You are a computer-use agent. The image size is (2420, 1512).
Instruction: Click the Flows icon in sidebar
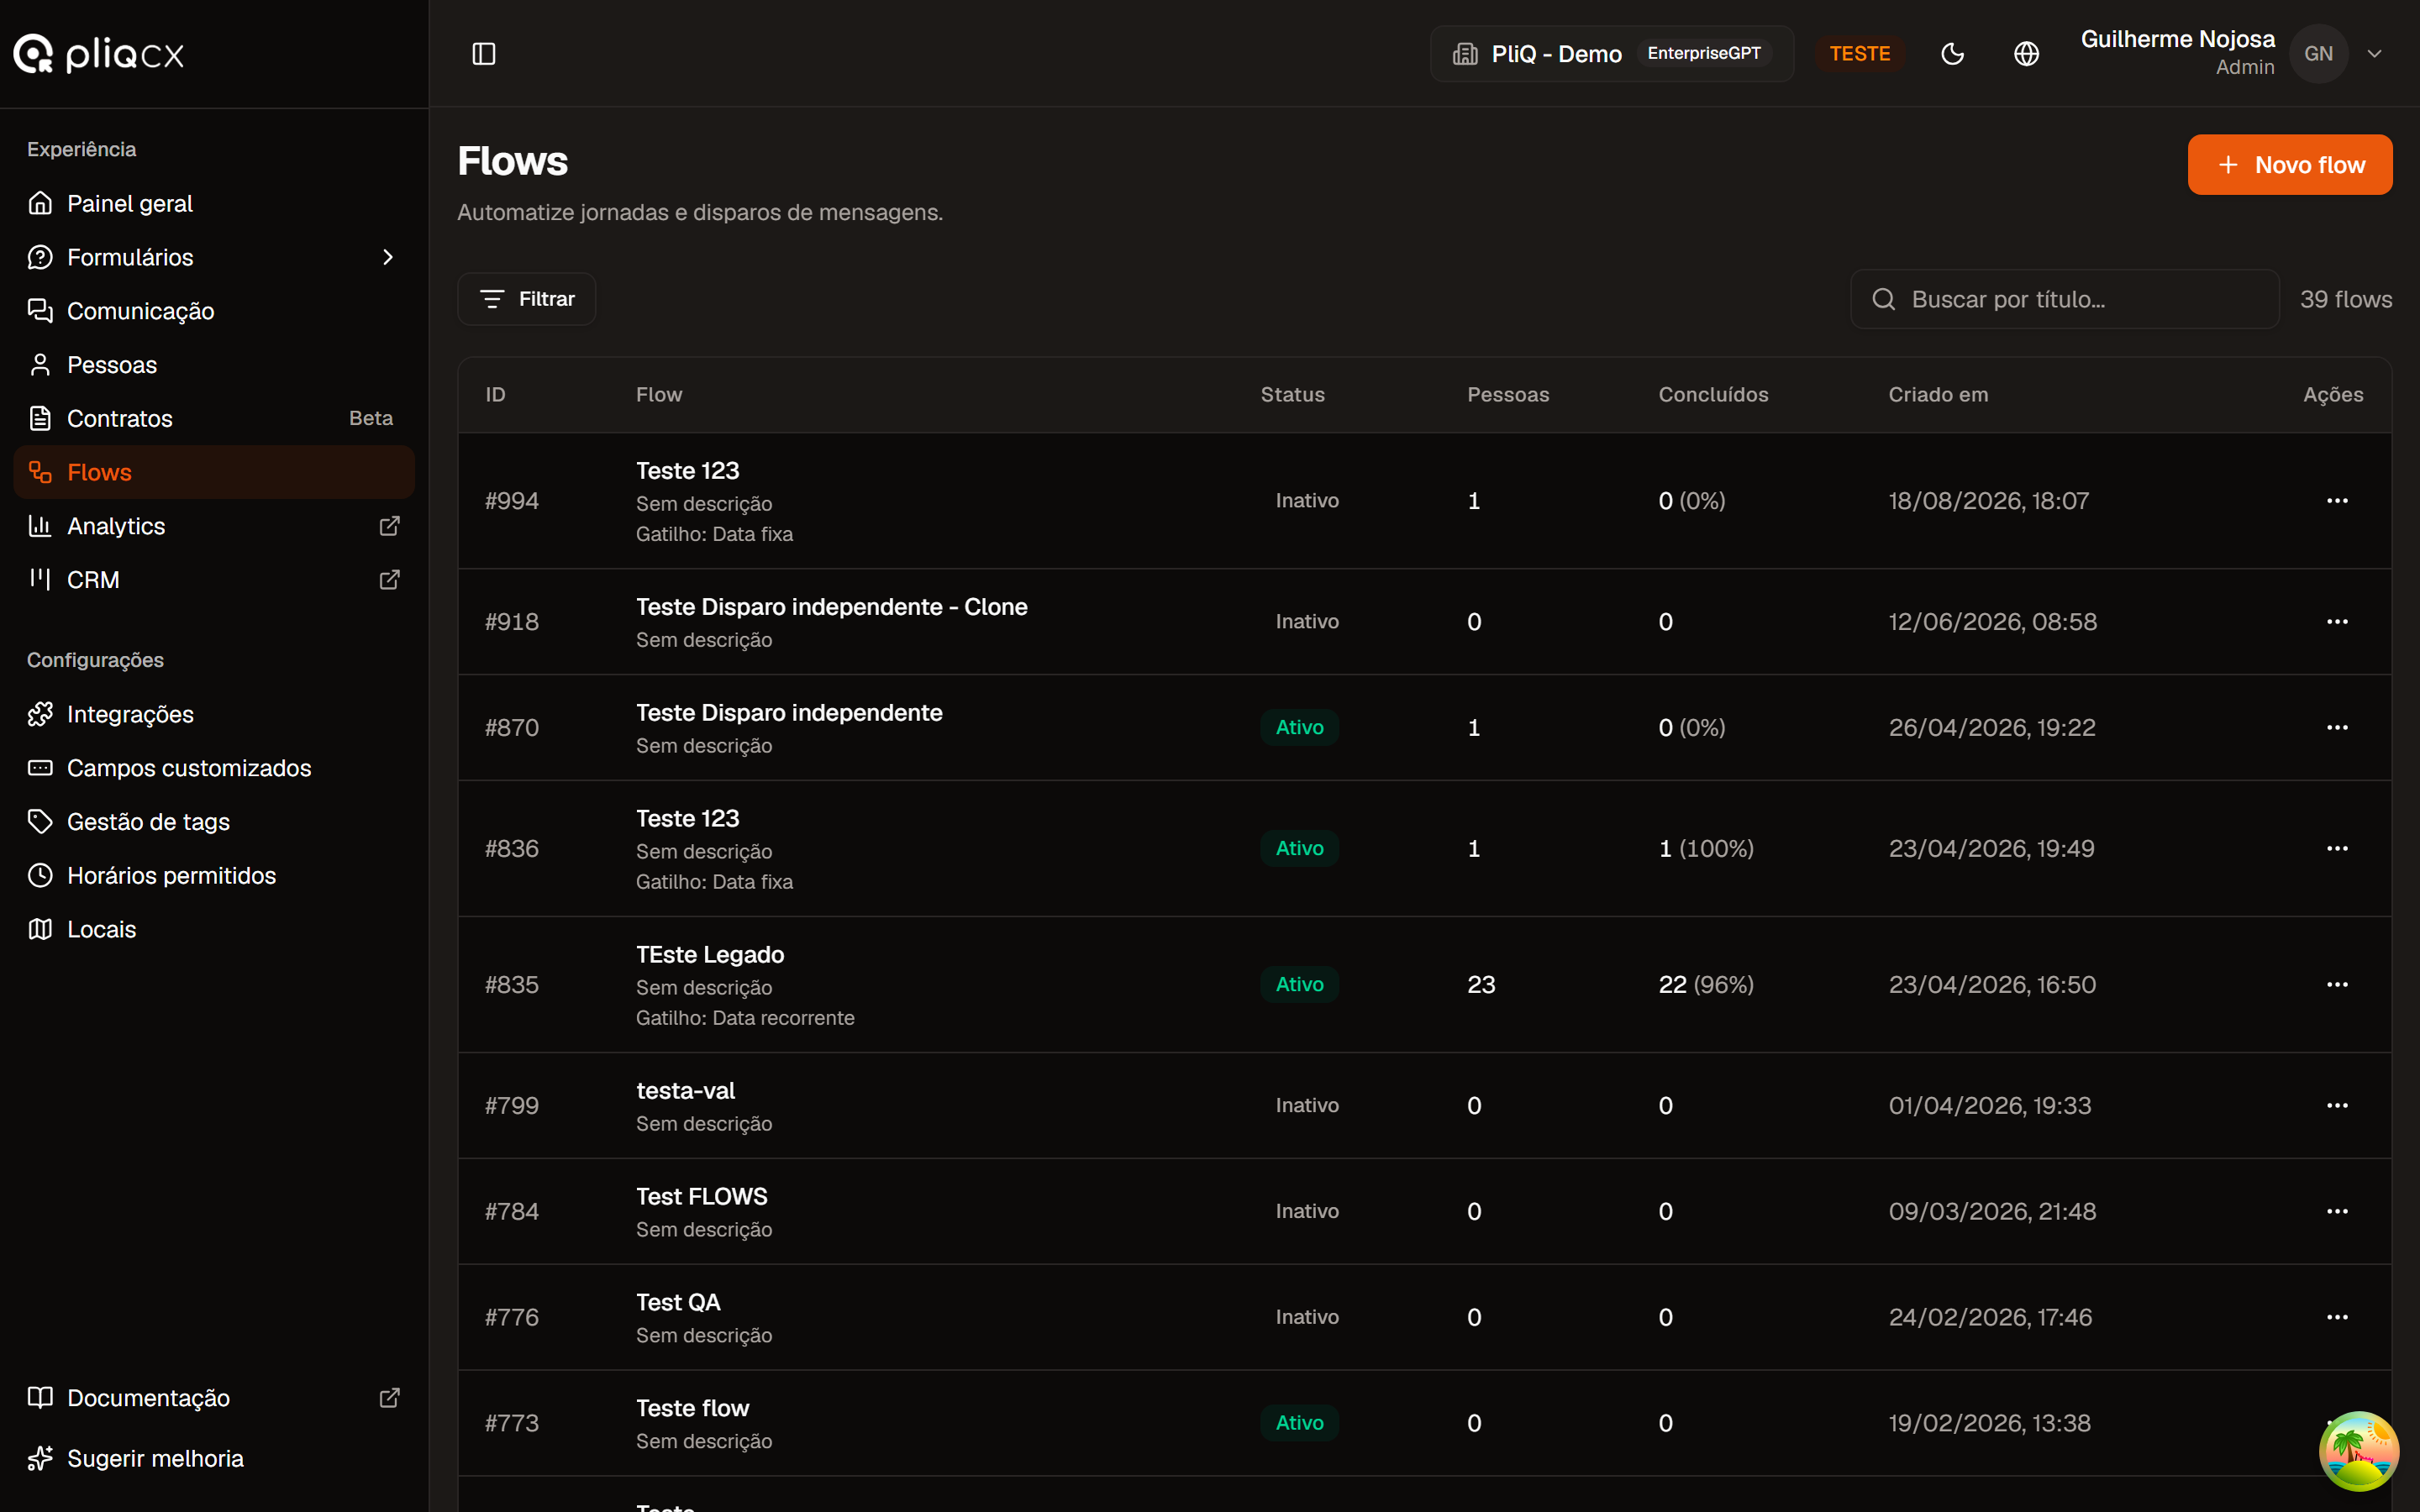pyautogui.click(x=40, y=472)
